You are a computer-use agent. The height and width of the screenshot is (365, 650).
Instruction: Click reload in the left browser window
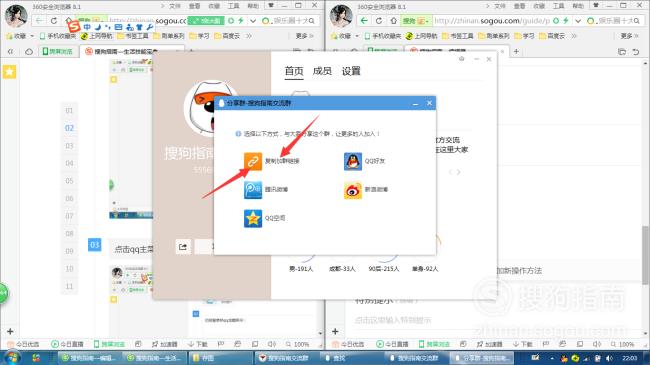point(54,20)
